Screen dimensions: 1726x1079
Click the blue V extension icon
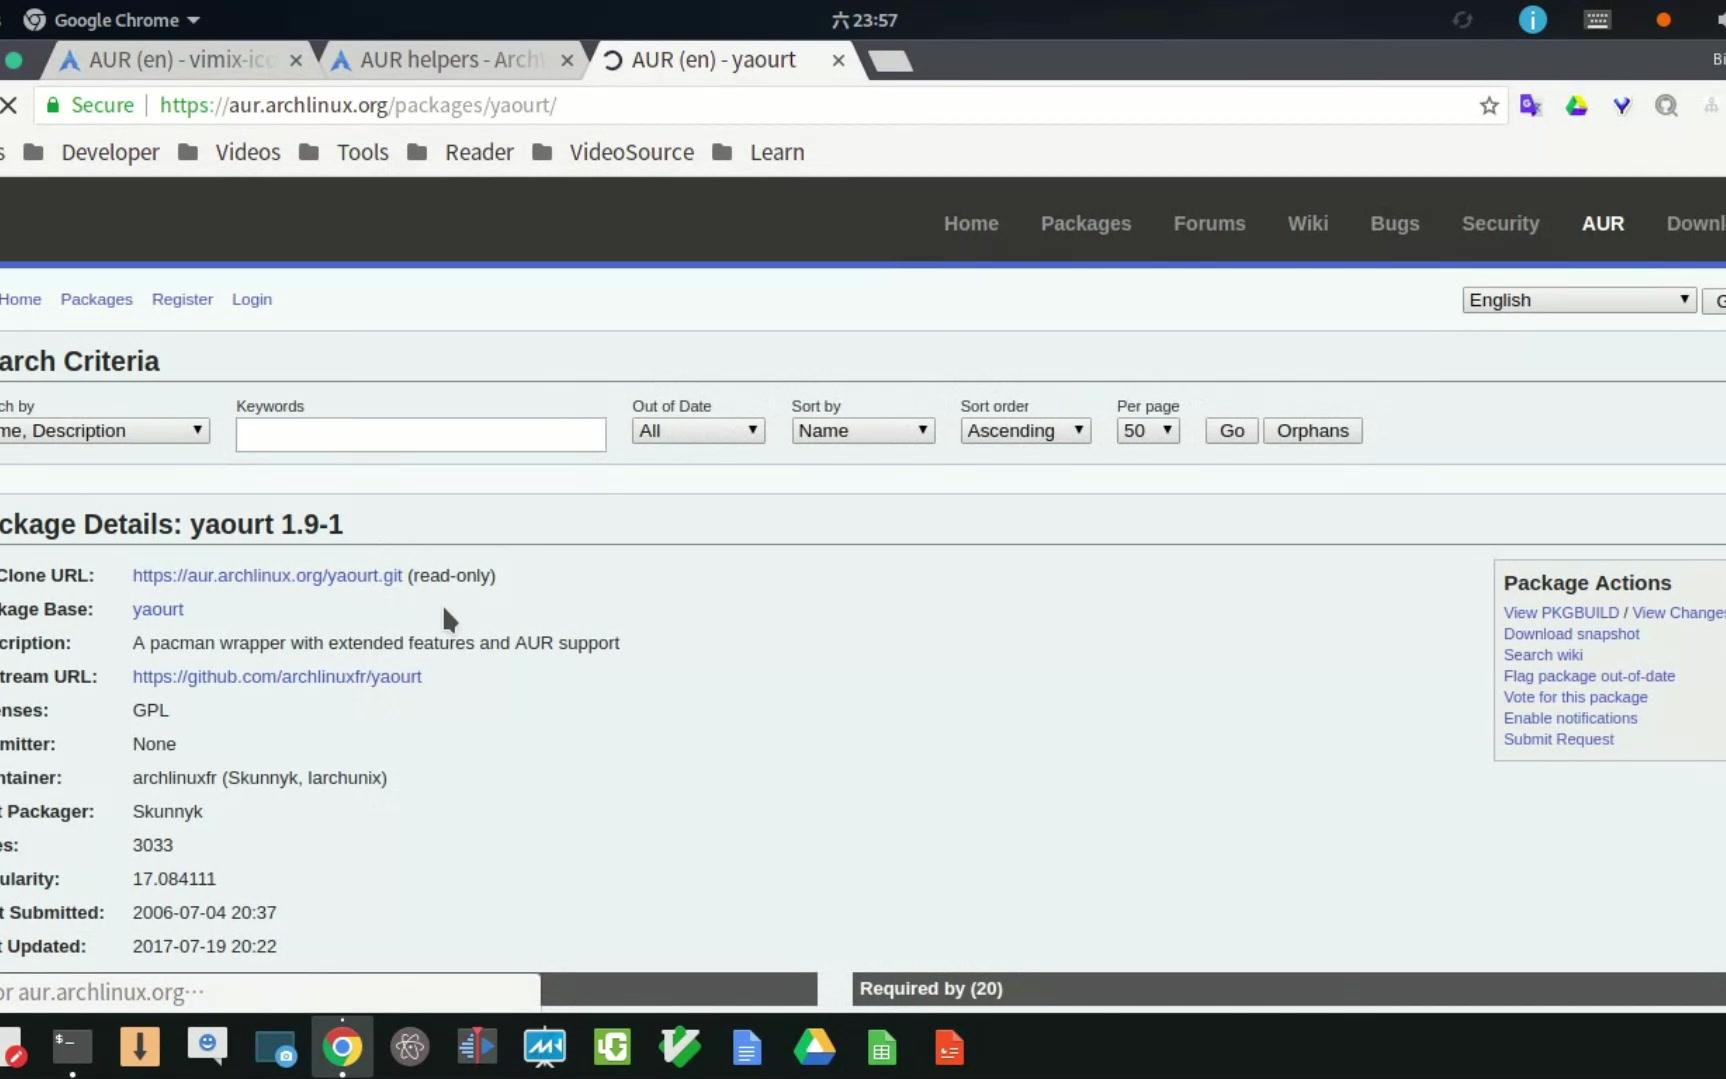[1622, 105]
